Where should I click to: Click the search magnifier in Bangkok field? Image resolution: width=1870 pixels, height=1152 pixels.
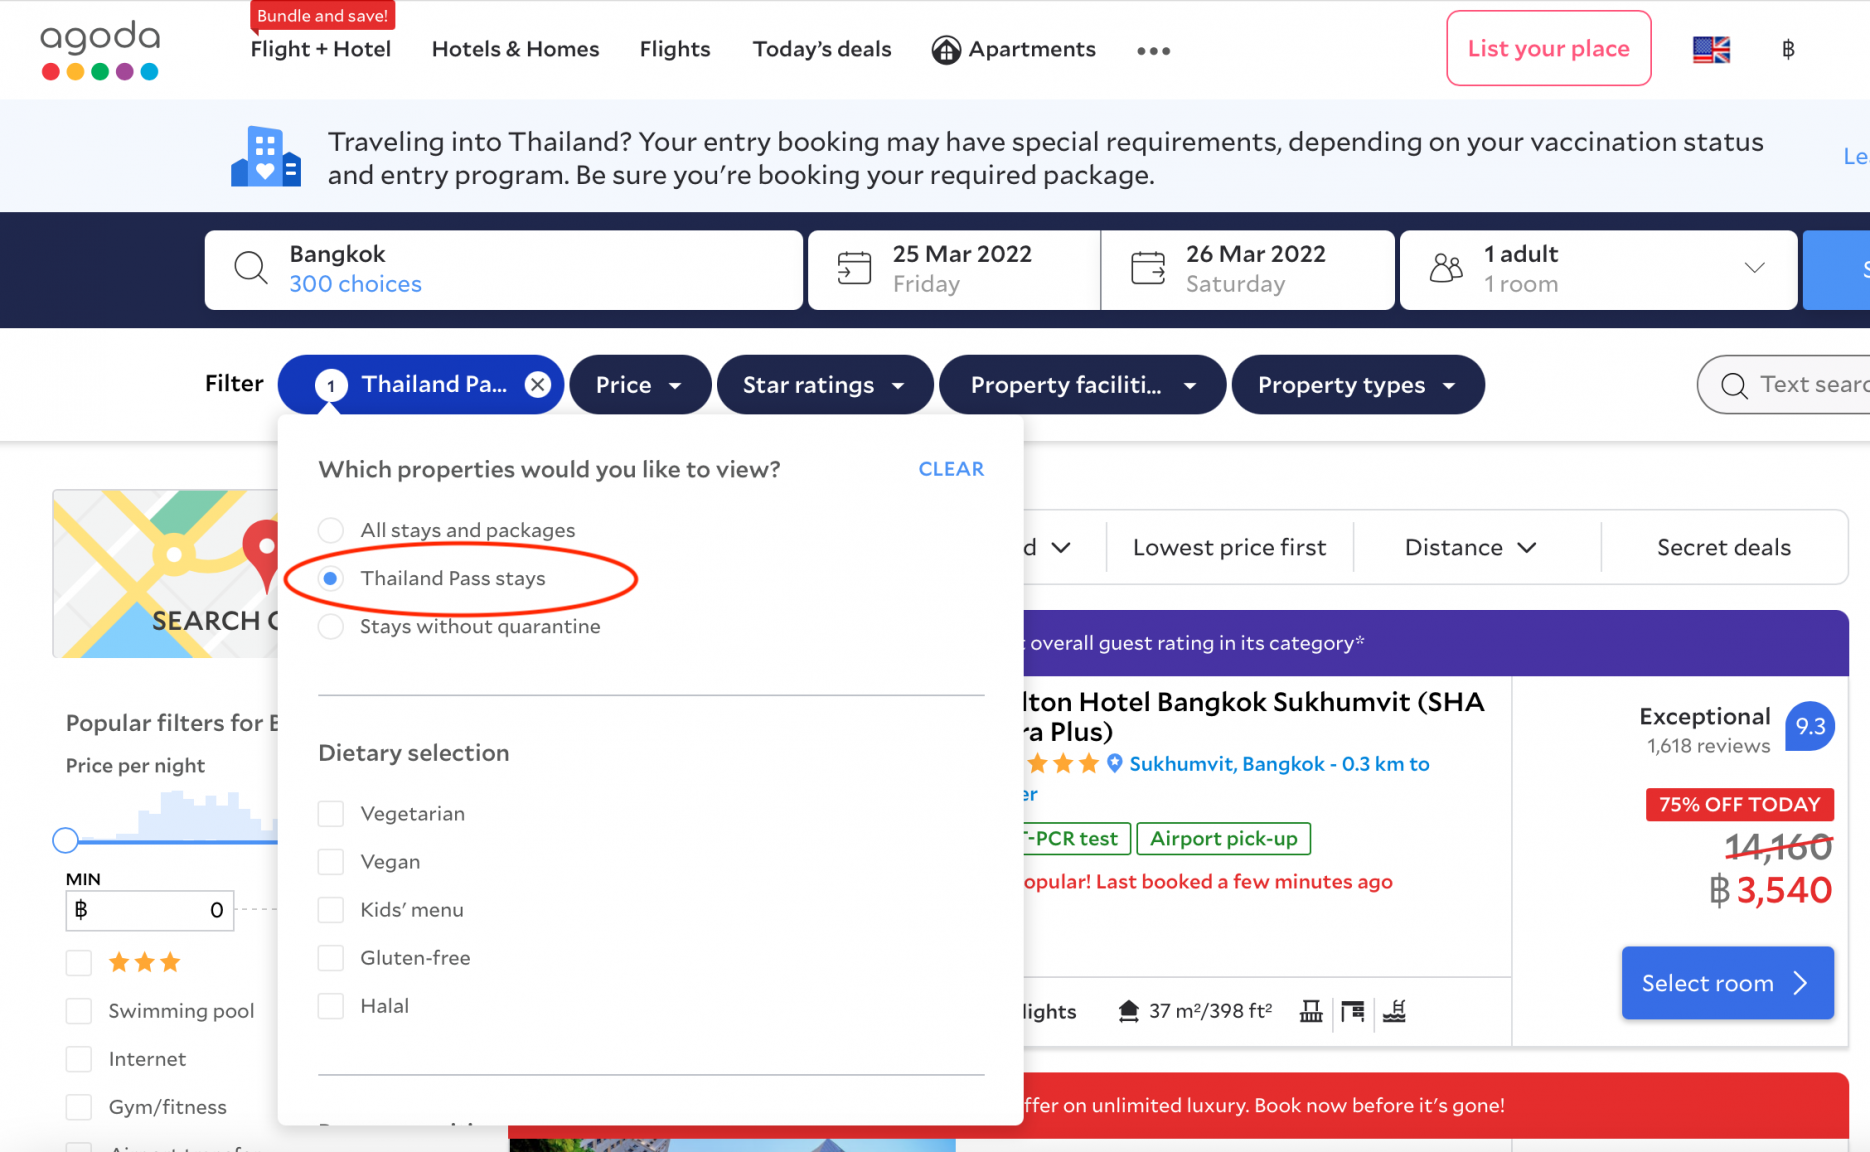[250, 268]
